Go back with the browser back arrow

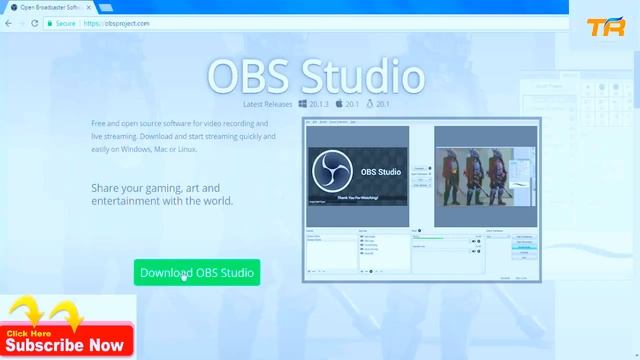pyautogui.click(x=8, y=23)
